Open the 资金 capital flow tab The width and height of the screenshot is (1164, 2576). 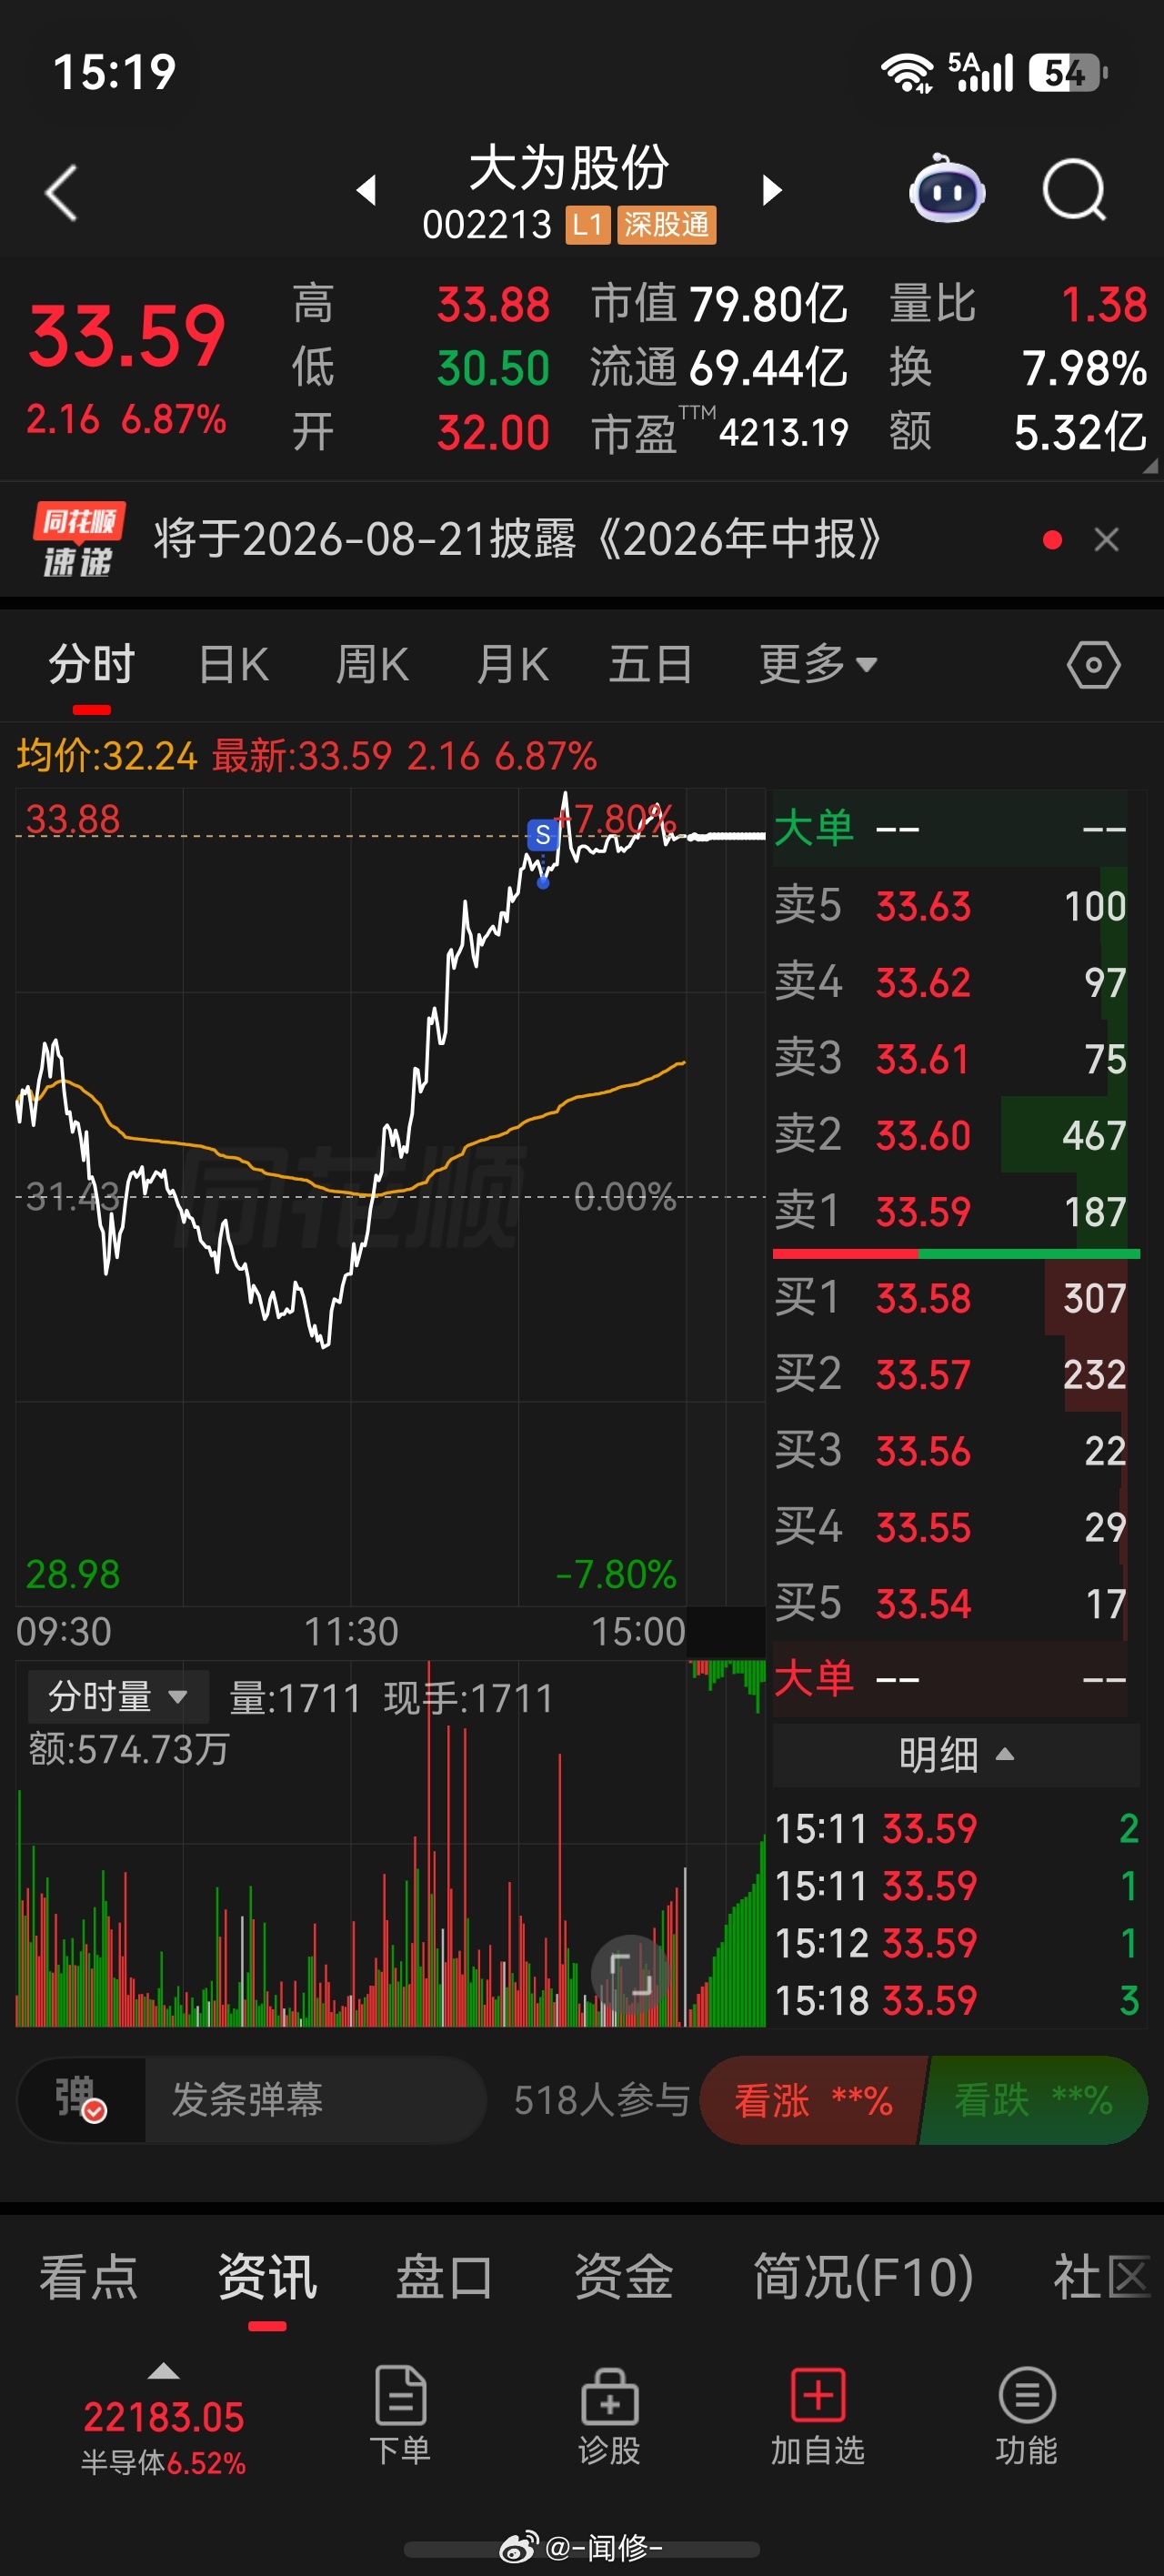coord(624,2277)
